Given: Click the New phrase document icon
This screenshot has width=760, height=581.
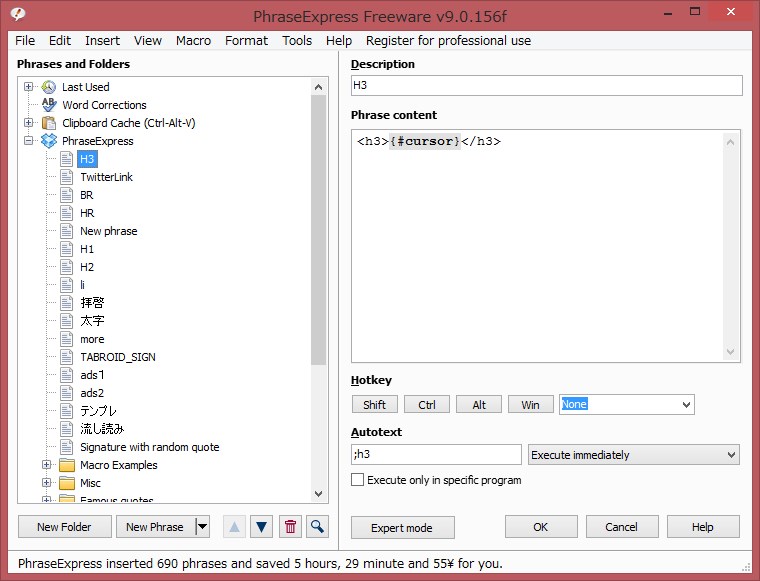Looking at the screenshot, I should [67, 231].
